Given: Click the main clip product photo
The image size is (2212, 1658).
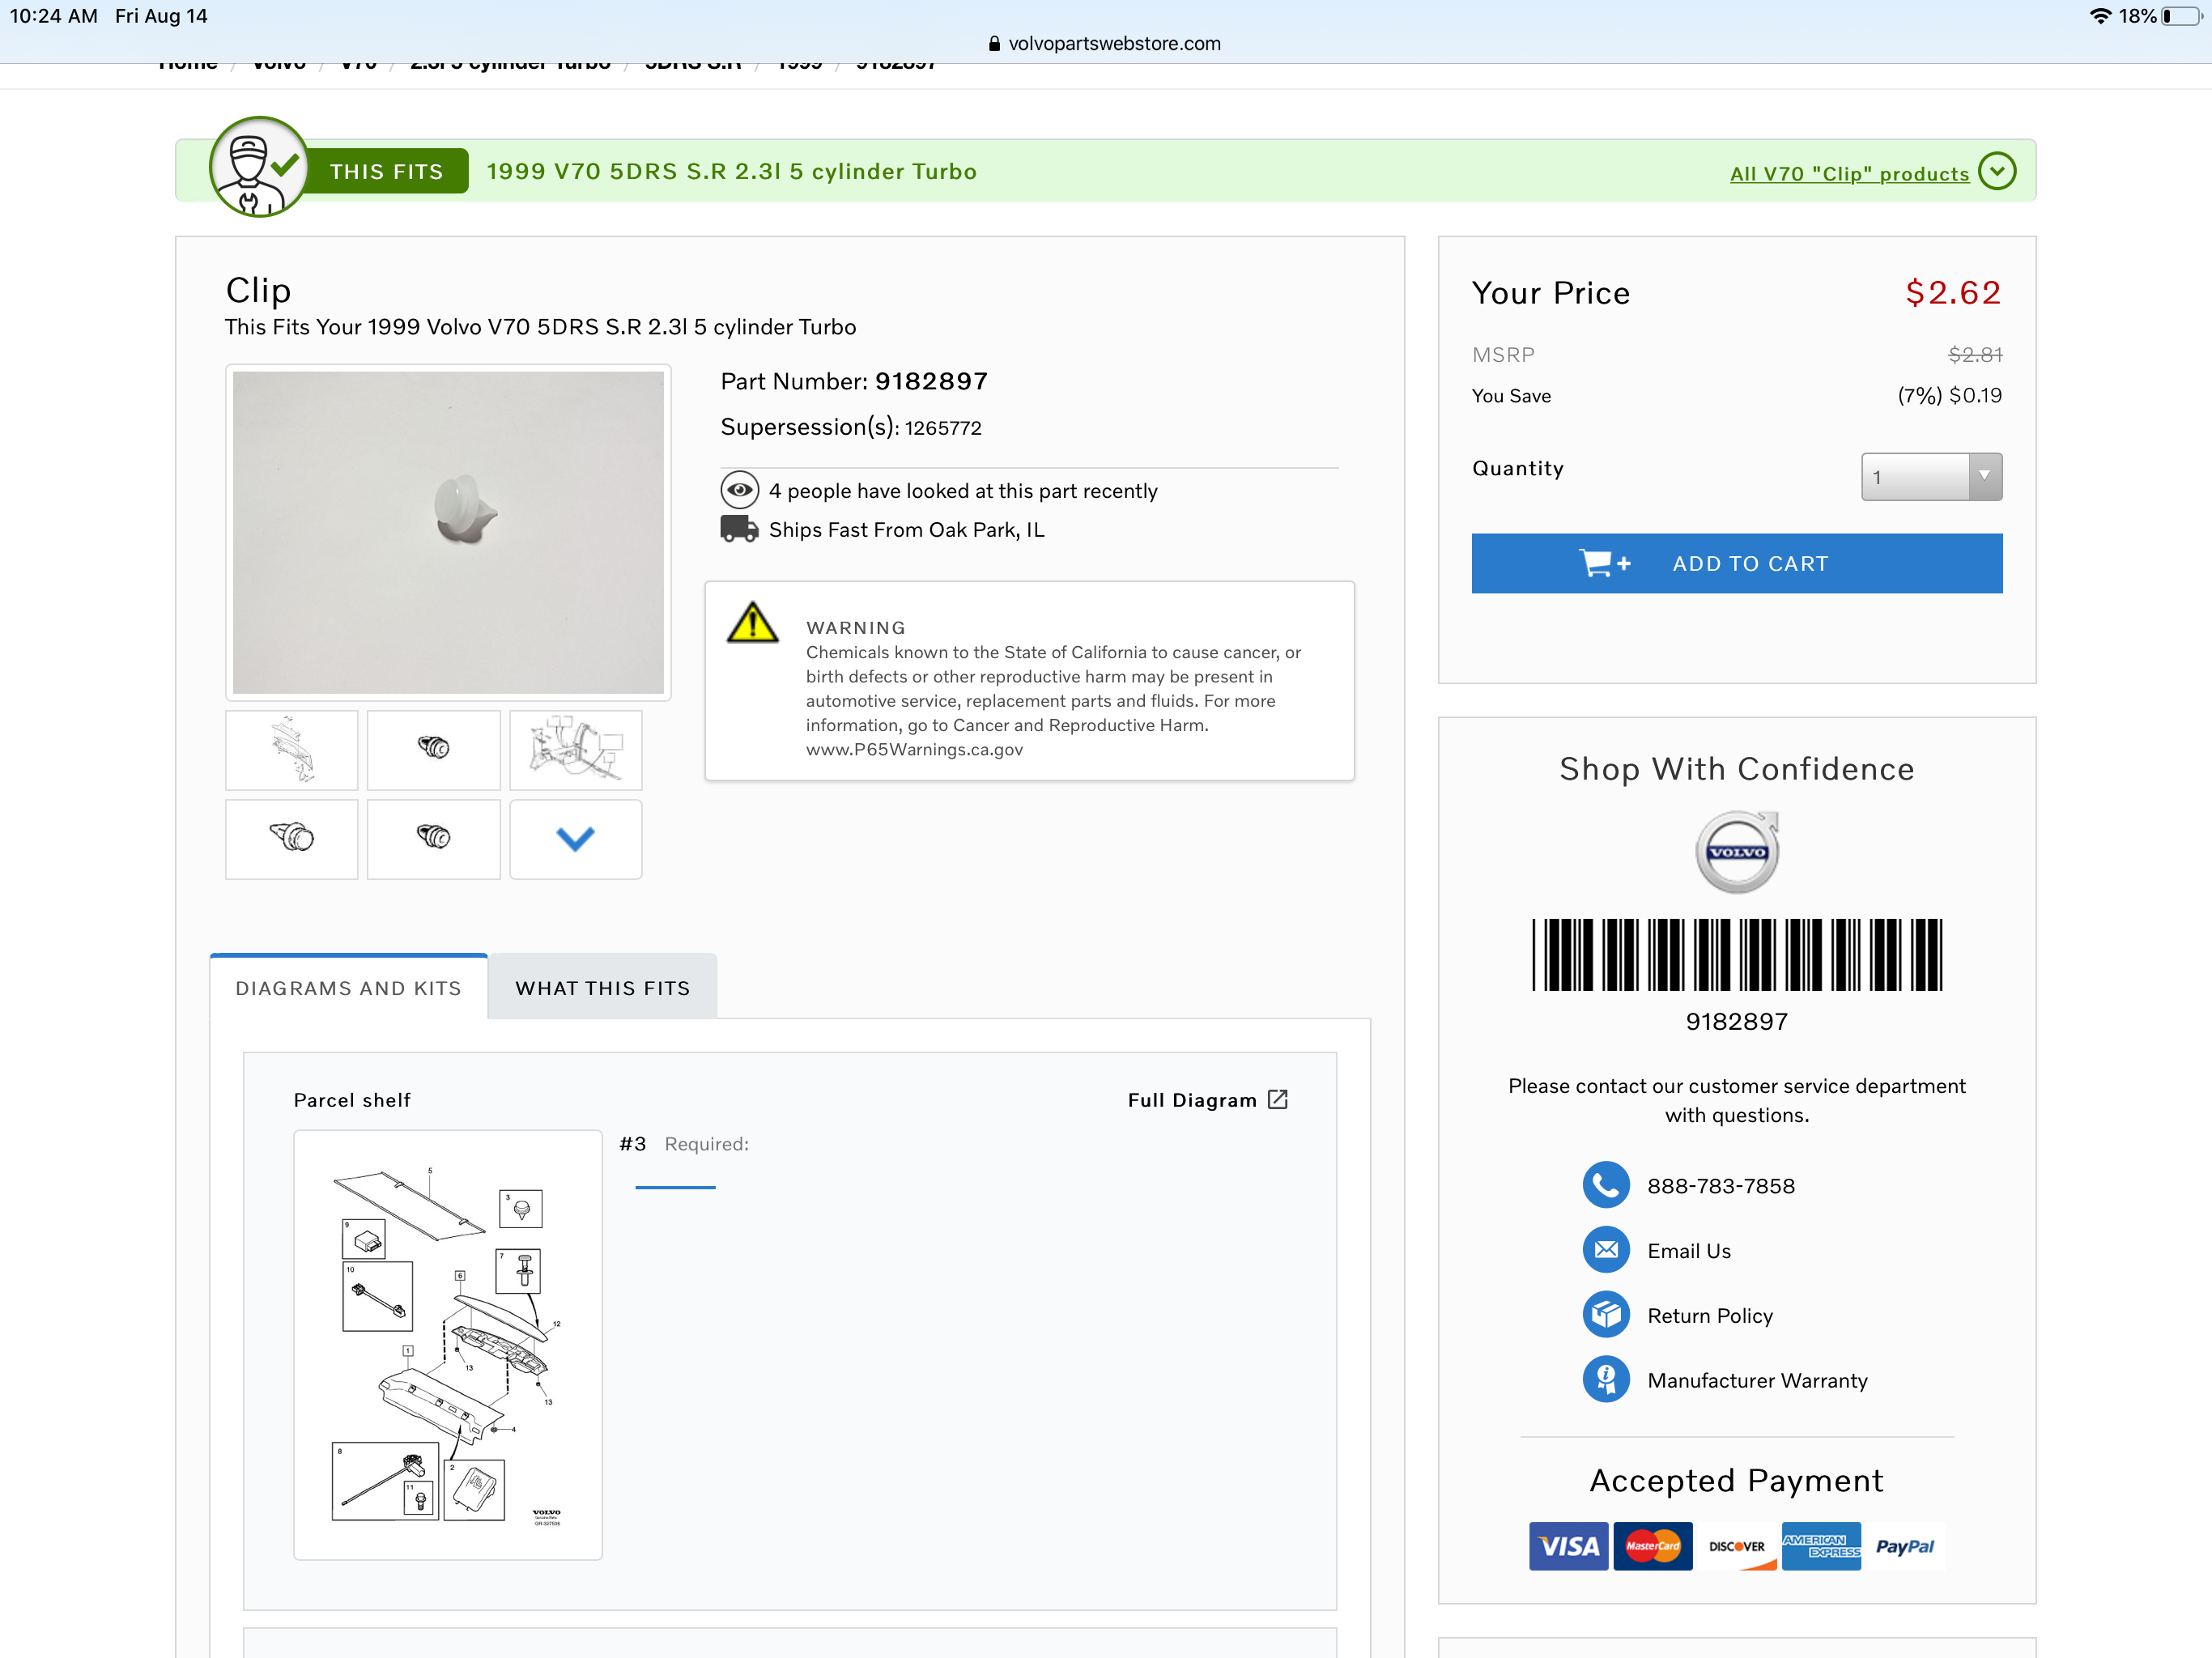Looking at the screenshot, I should tap(447, 532).
